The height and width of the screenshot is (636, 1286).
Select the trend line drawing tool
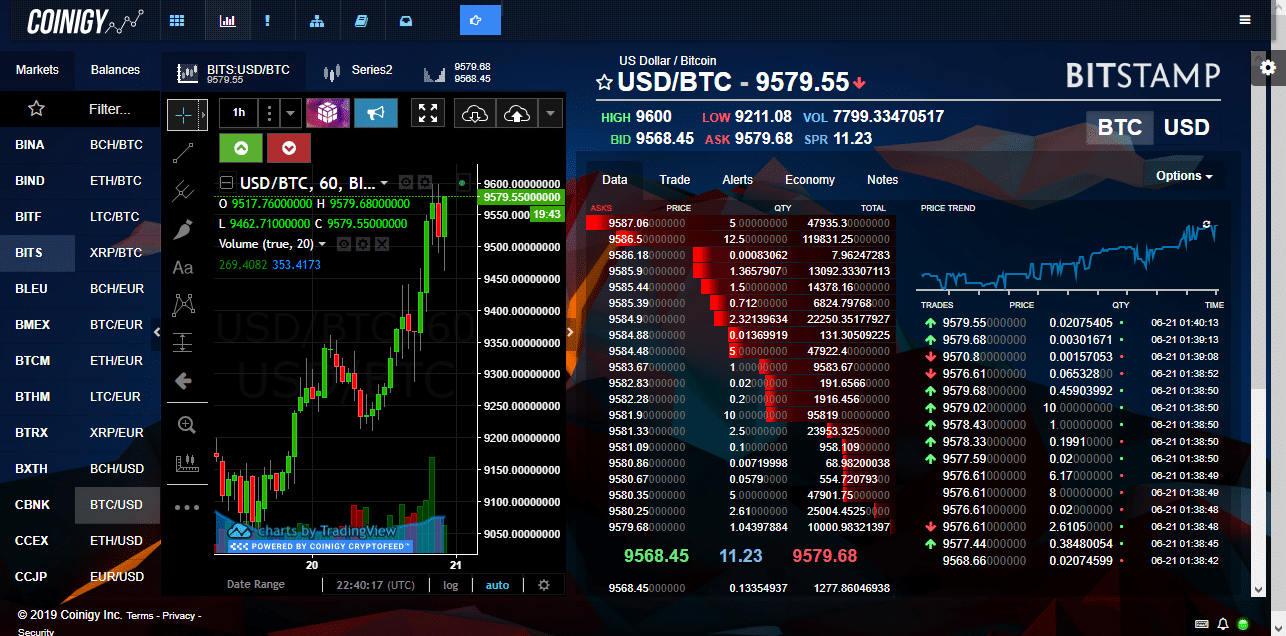click(x=183, y=152)
